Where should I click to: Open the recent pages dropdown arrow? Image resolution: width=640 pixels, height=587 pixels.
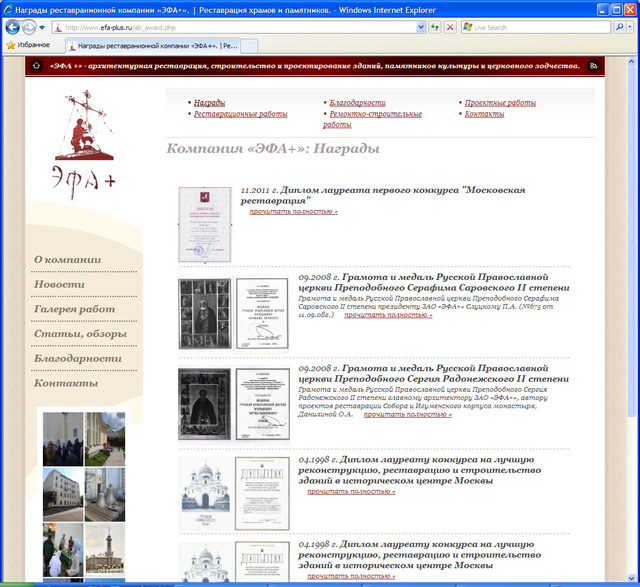coord(42,28)
